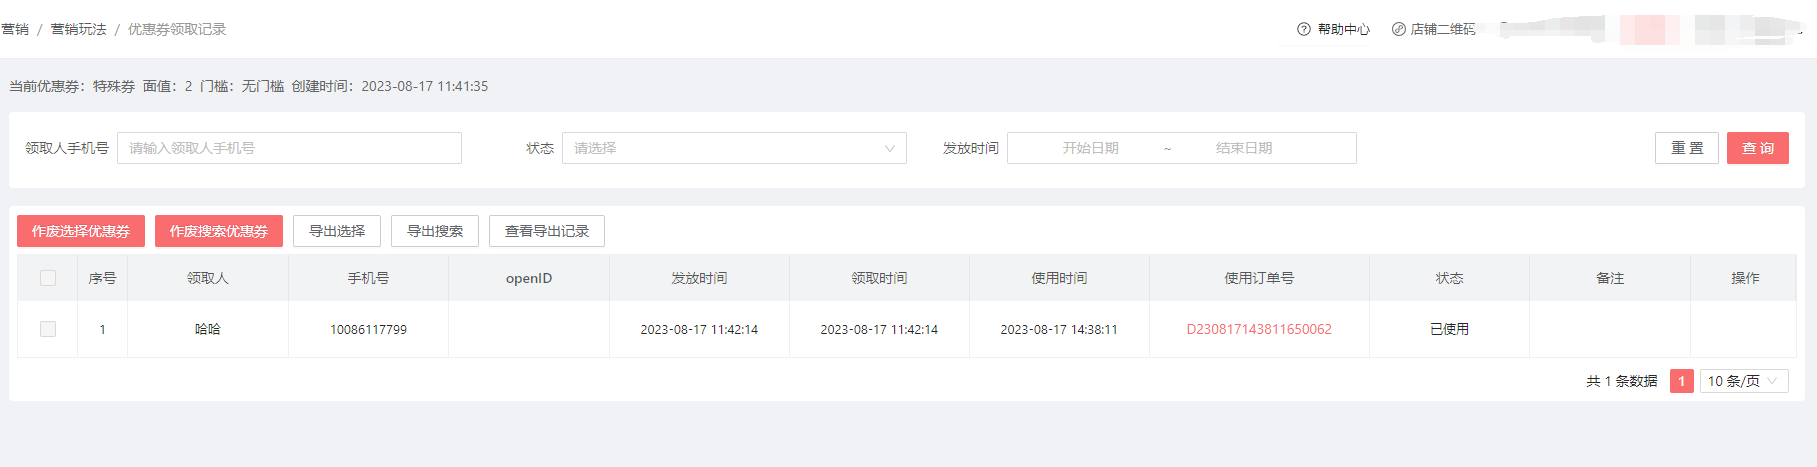
Task: Click 作废选择优惠券 button
Action: [x=81, y=231]
